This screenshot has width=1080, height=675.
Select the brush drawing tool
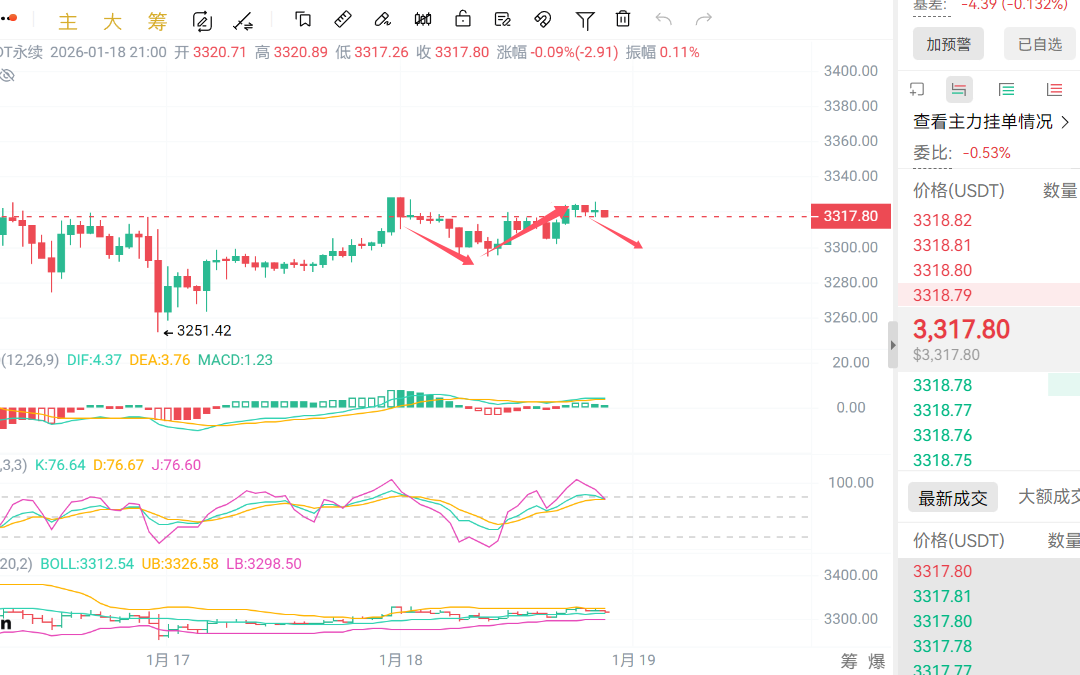[x=382, y=19]
